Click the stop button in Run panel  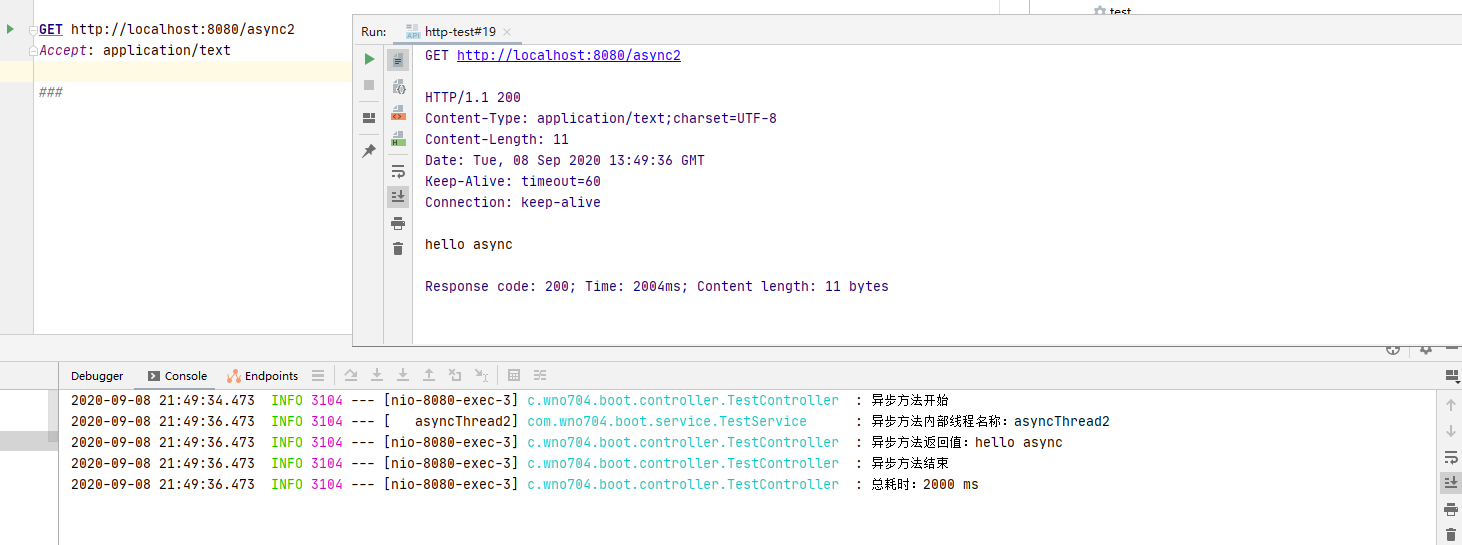click(x=369, y=85)
